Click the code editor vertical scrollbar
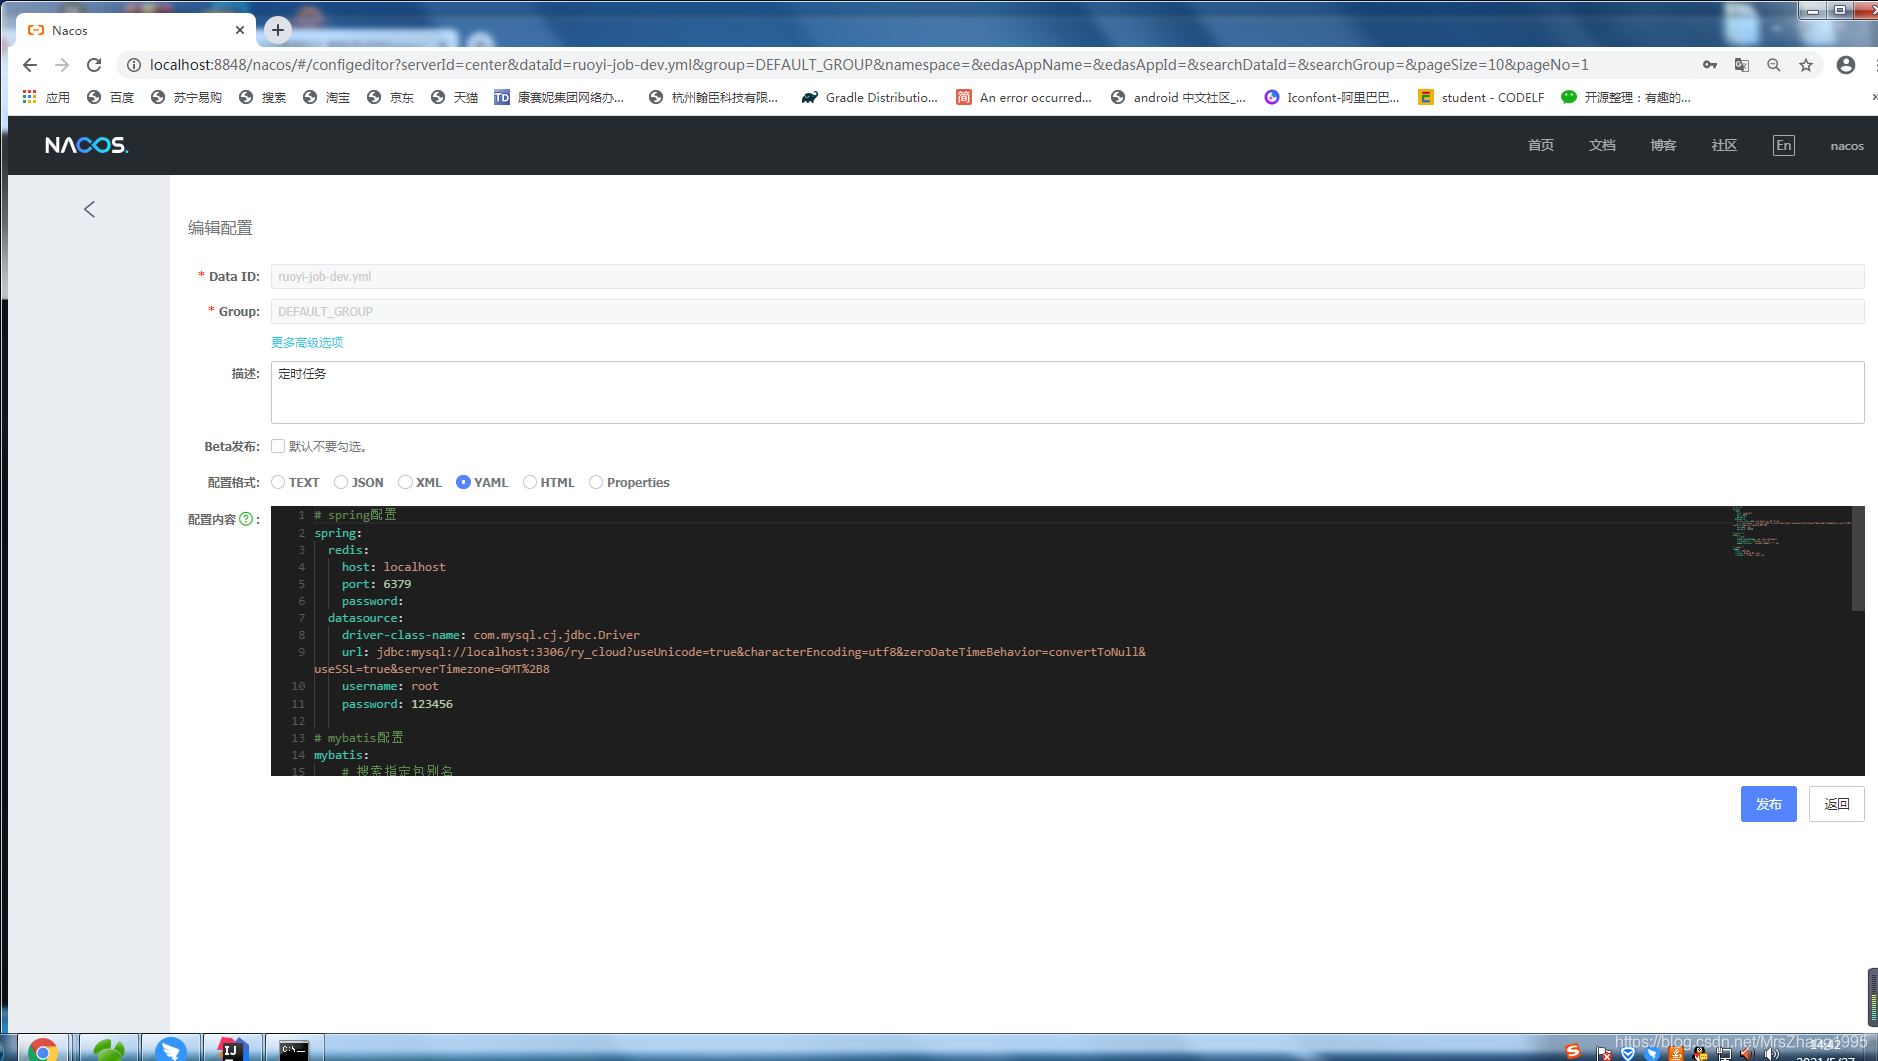The height and width of the screenshot is (1061, 1878). point(1858,560)
